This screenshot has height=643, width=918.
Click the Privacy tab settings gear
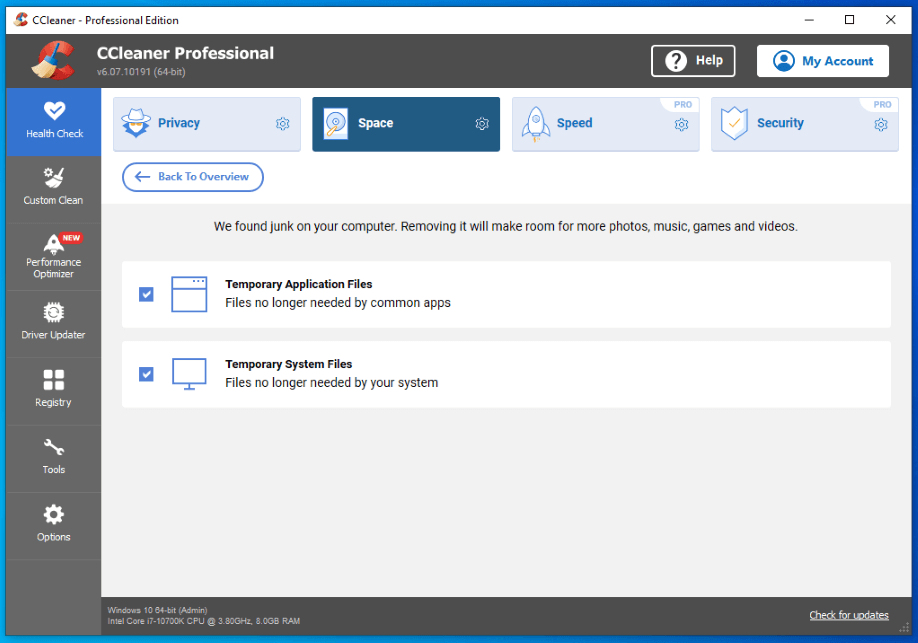[x=282, y=124]
